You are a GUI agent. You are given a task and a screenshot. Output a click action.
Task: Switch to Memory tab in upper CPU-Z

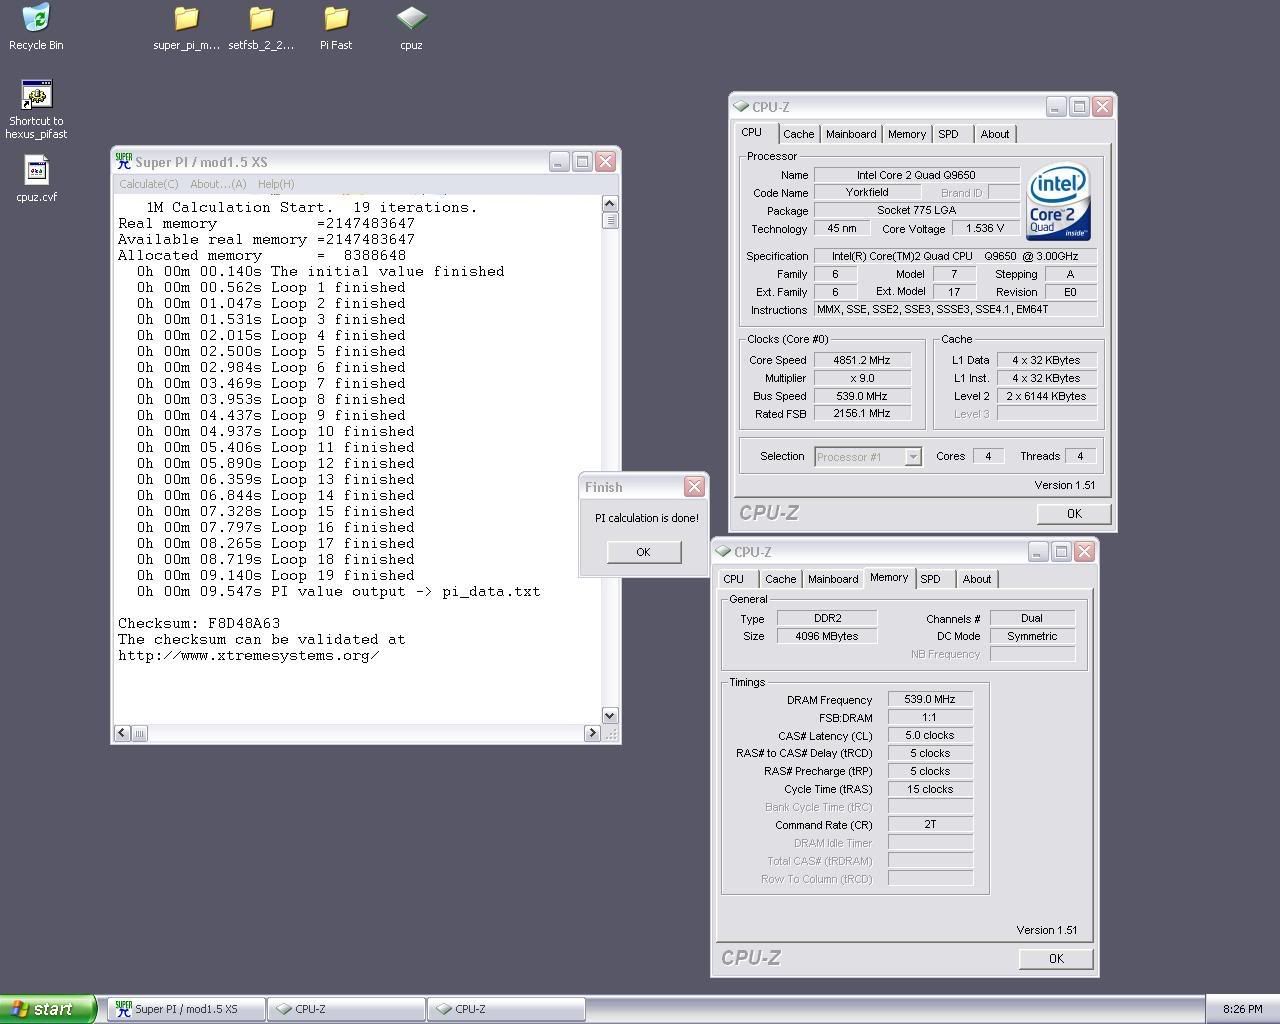click(907, 134)
